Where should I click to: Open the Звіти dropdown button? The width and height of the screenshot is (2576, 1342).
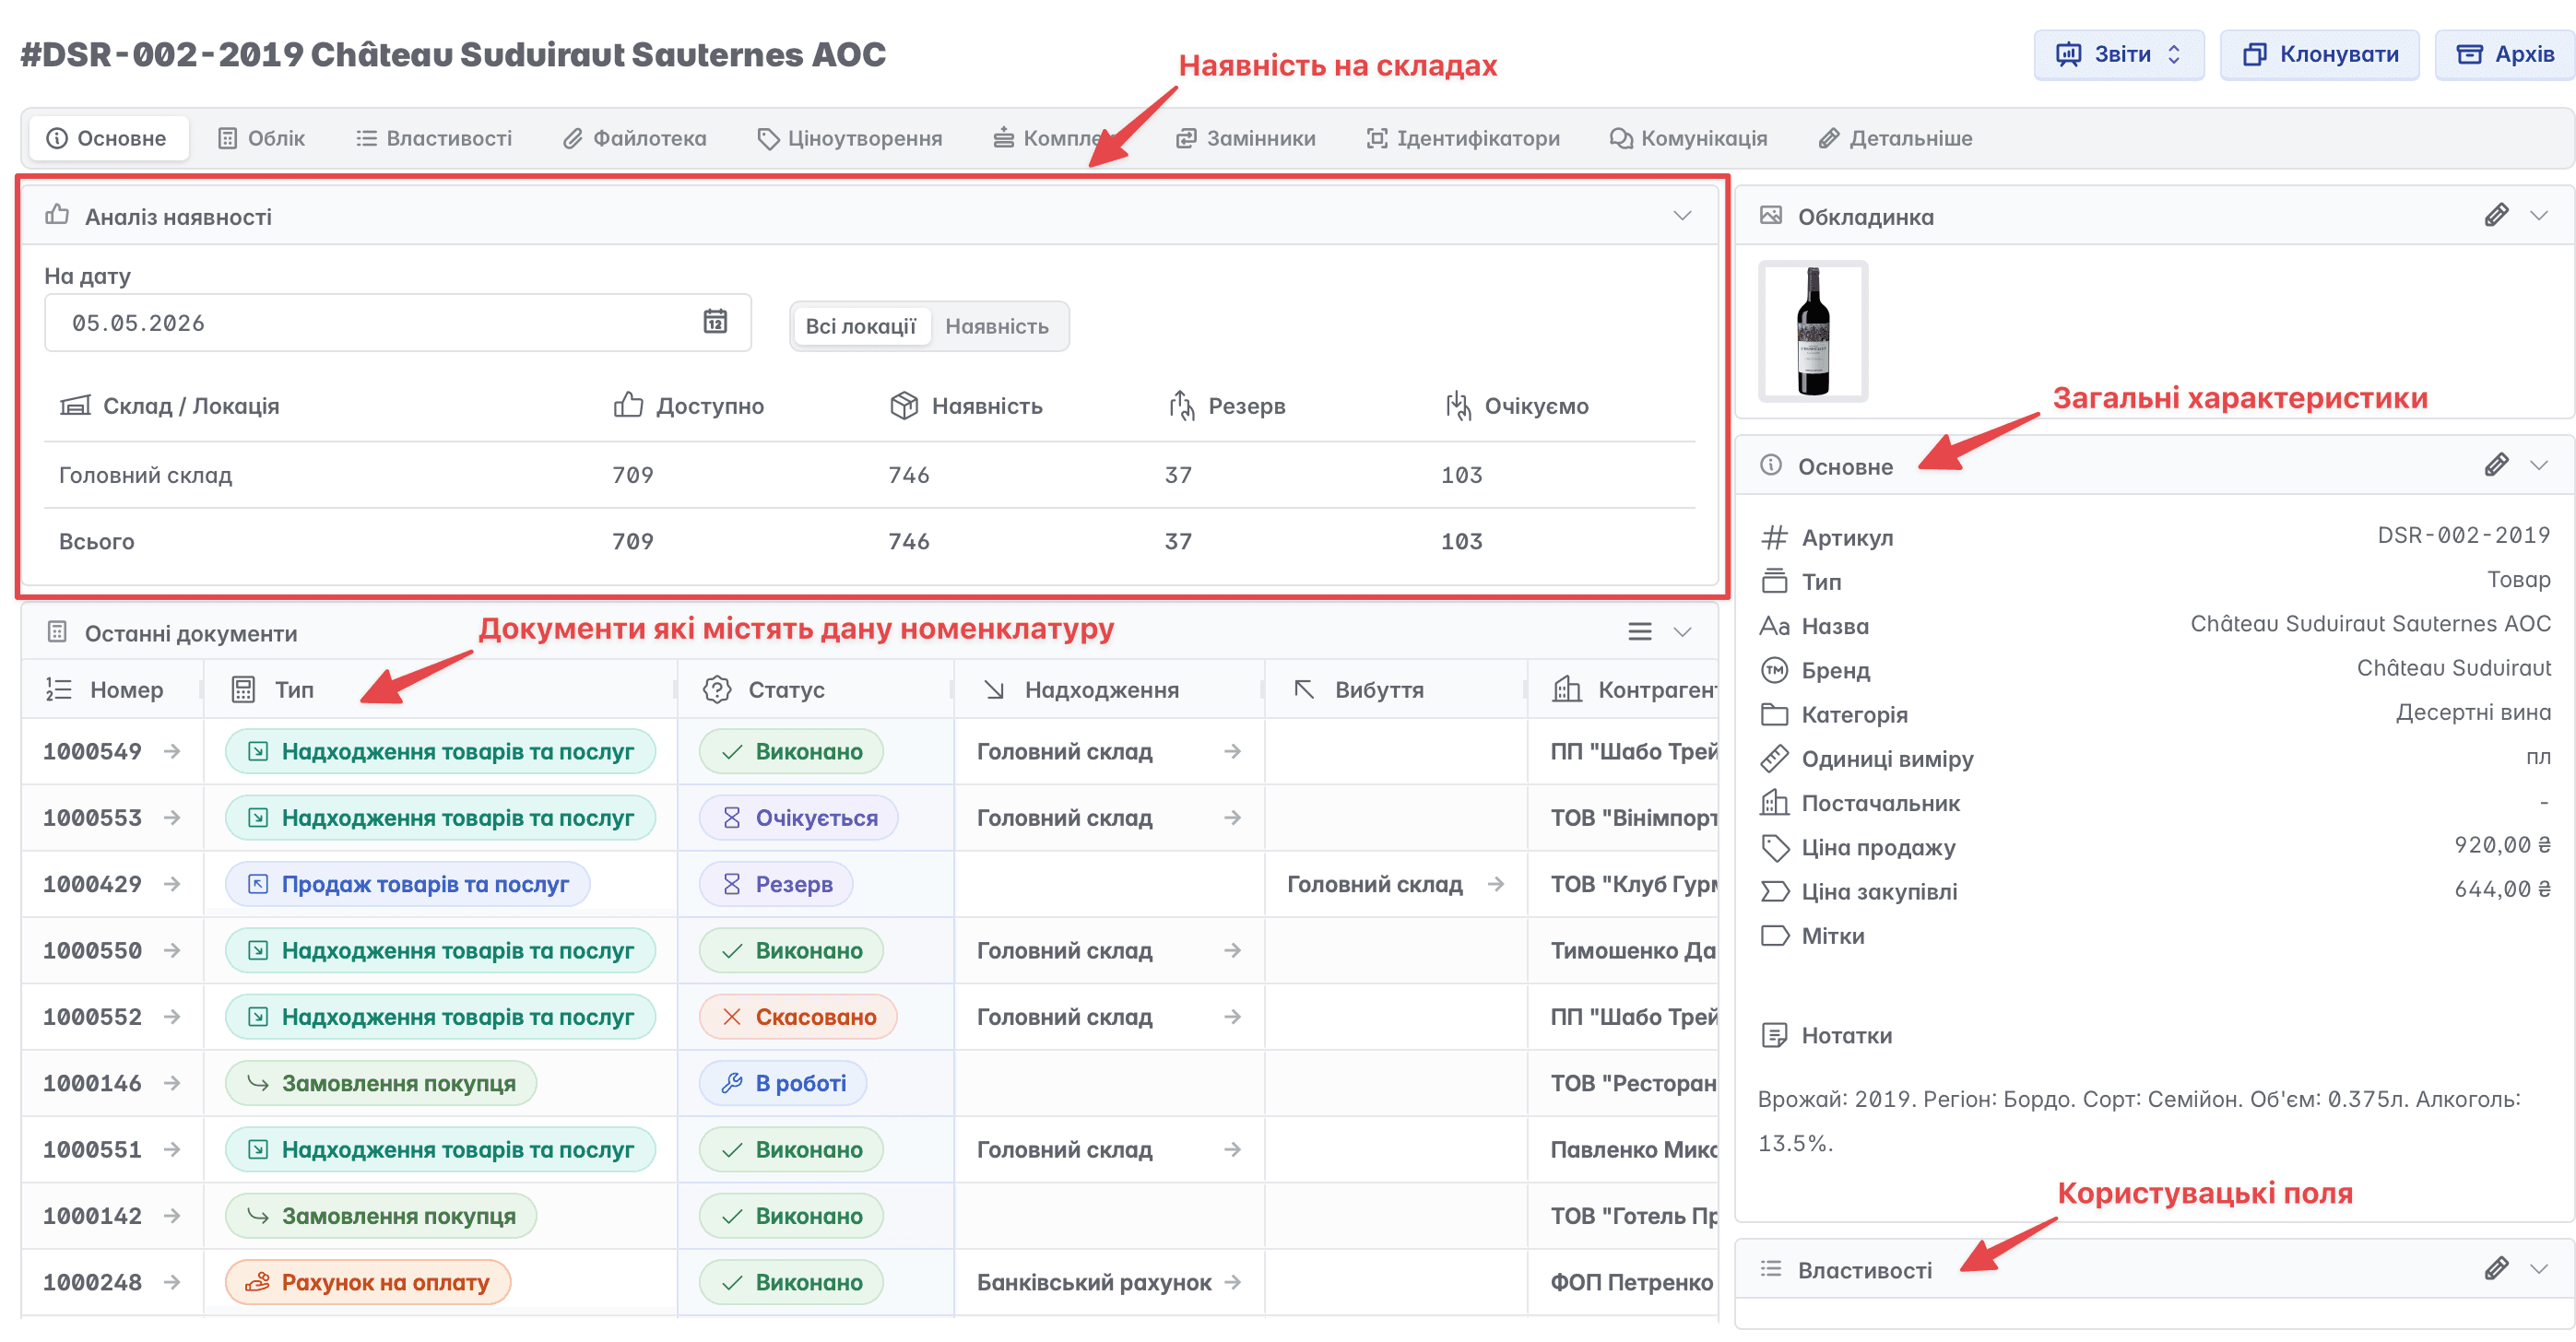pyautogui.click(x=2118, y=54)
